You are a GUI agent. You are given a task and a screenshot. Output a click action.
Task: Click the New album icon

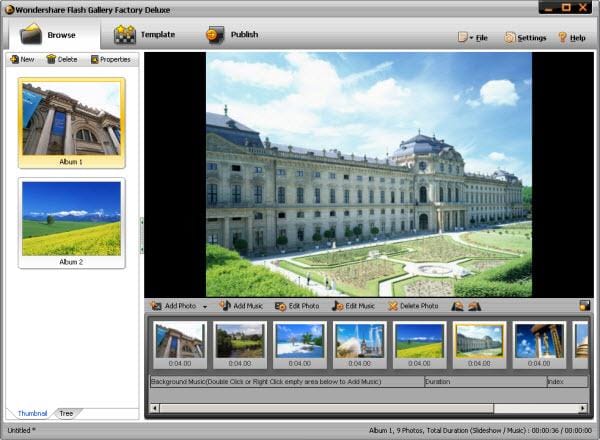(15, 59)
